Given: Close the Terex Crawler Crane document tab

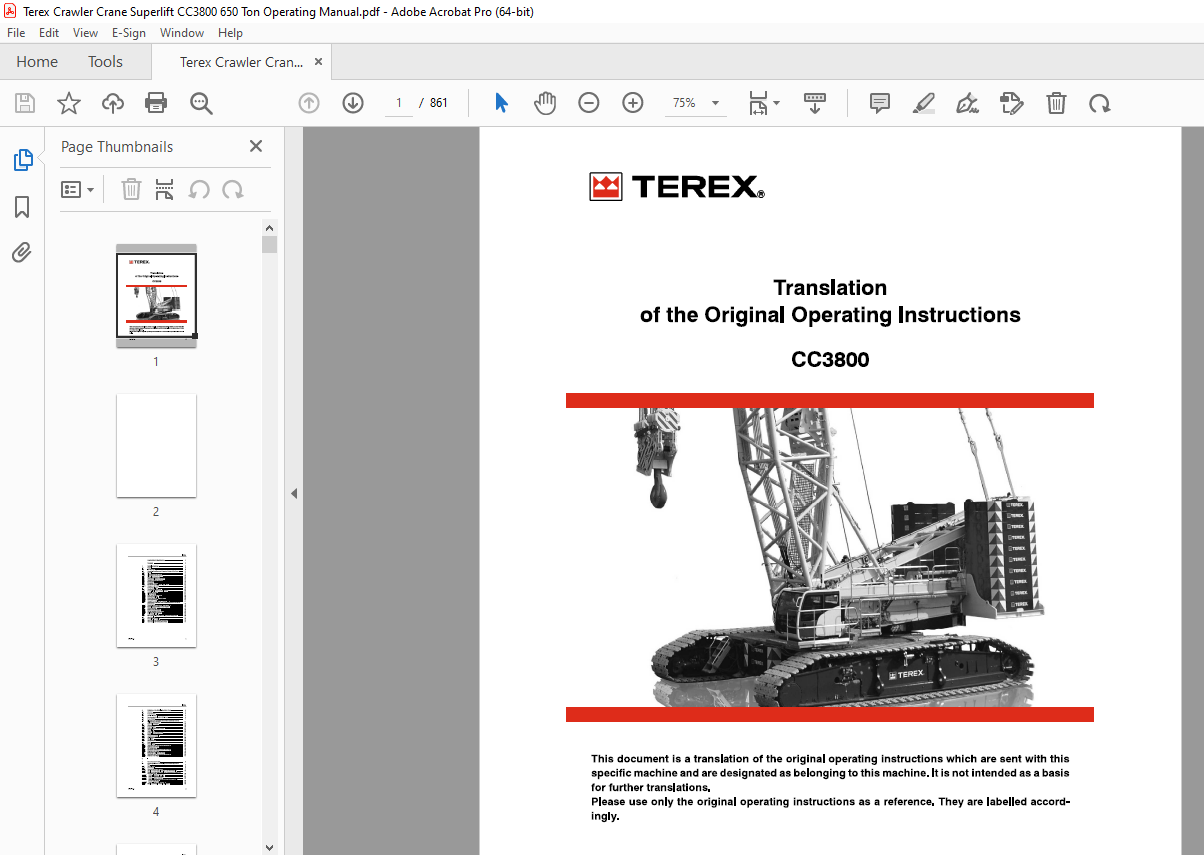Looking at the screenshot, I should (x=318, y=62).
